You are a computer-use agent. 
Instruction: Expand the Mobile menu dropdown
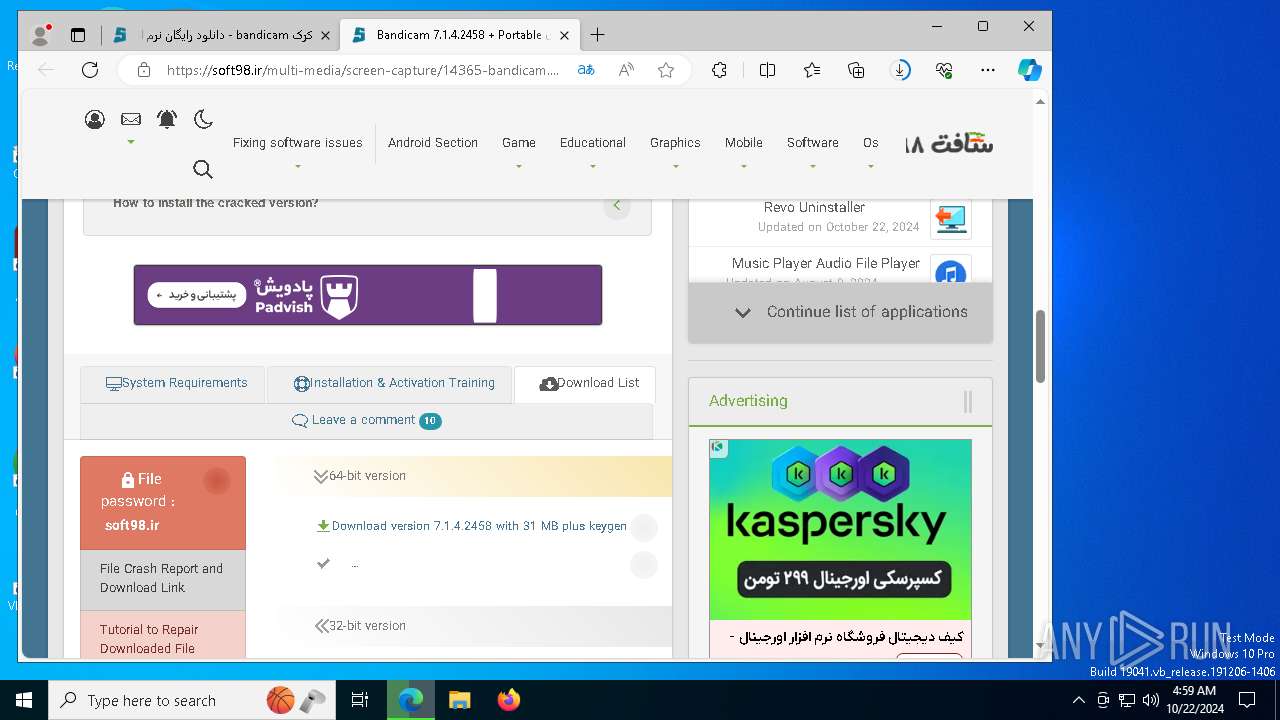(744, 143)
